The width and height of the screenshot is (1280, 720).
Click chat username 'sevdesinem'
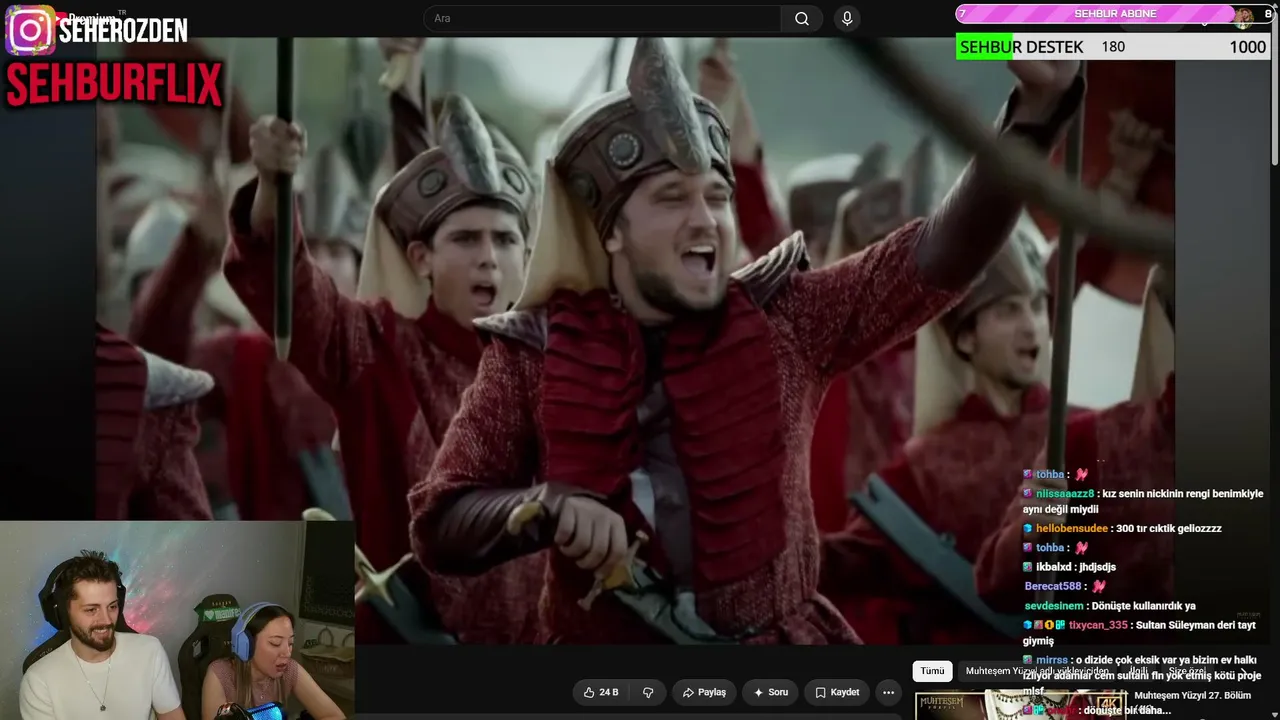click(1054, 606)
